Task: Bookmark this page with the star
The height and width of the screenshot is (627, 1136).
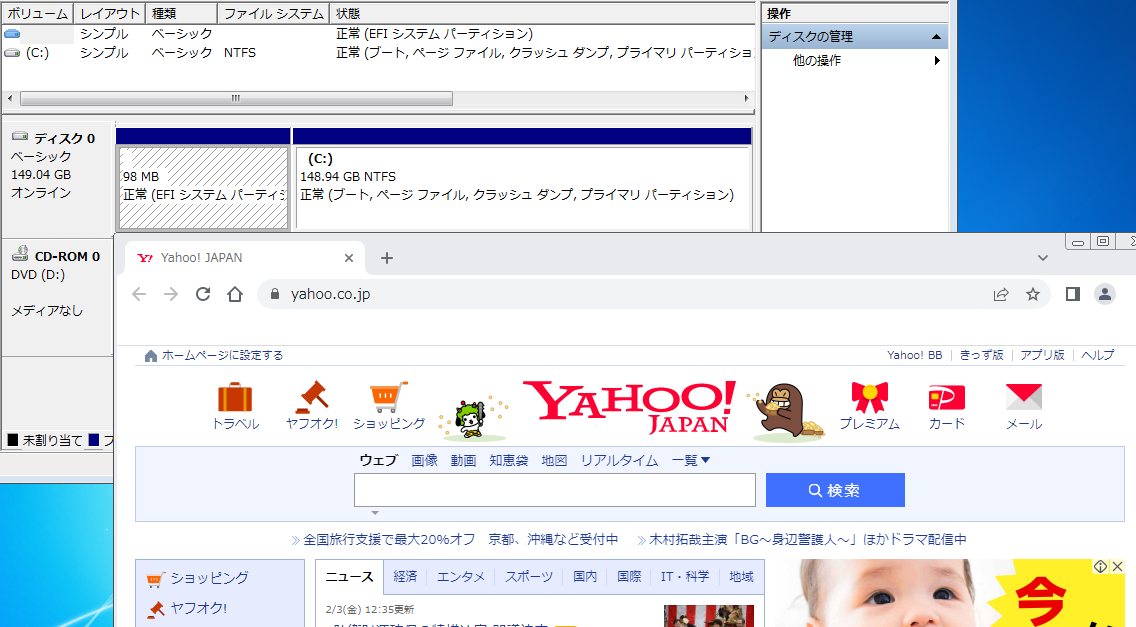Action: click(x=1033, y=294)
